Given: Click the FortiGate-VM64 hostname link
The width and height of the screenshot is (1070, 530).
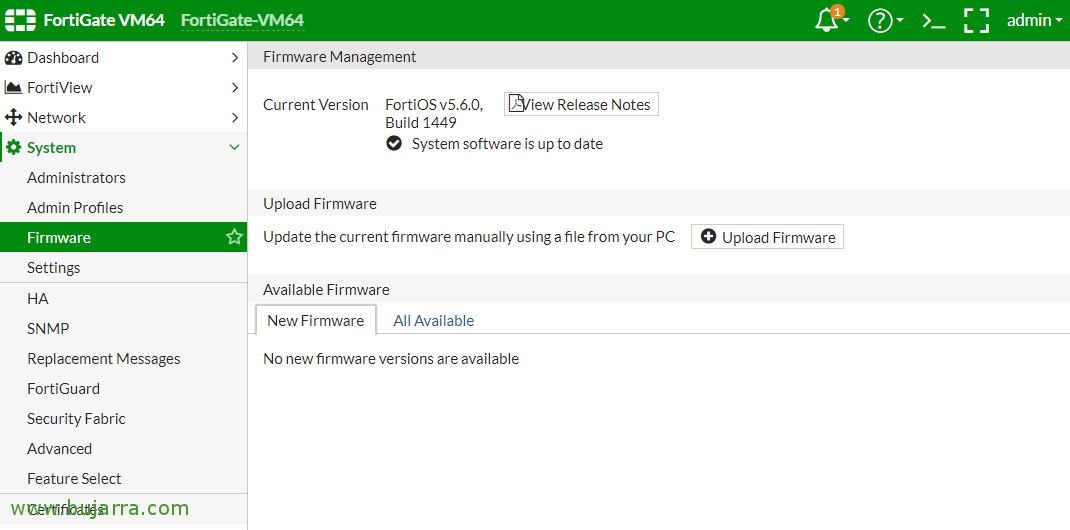Looking at the screenshot, I should (242, 20).
